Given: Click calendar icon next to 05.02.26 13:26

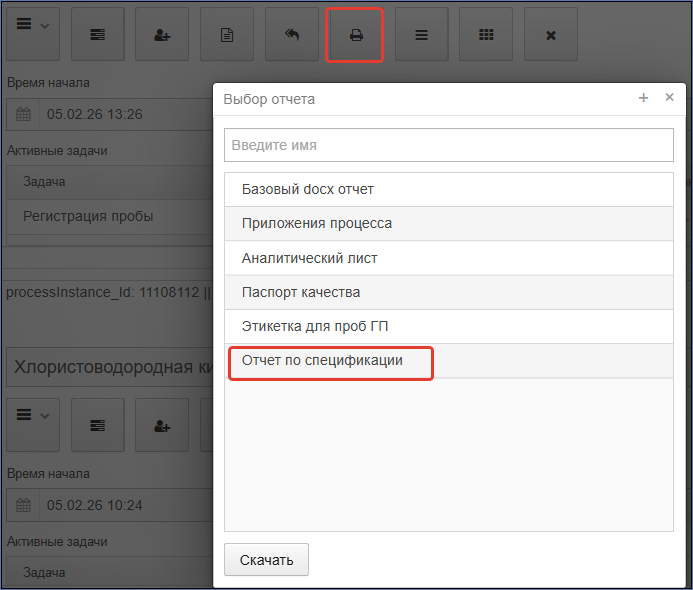Looking at the screenshot, I should click(x=23, y=114).
